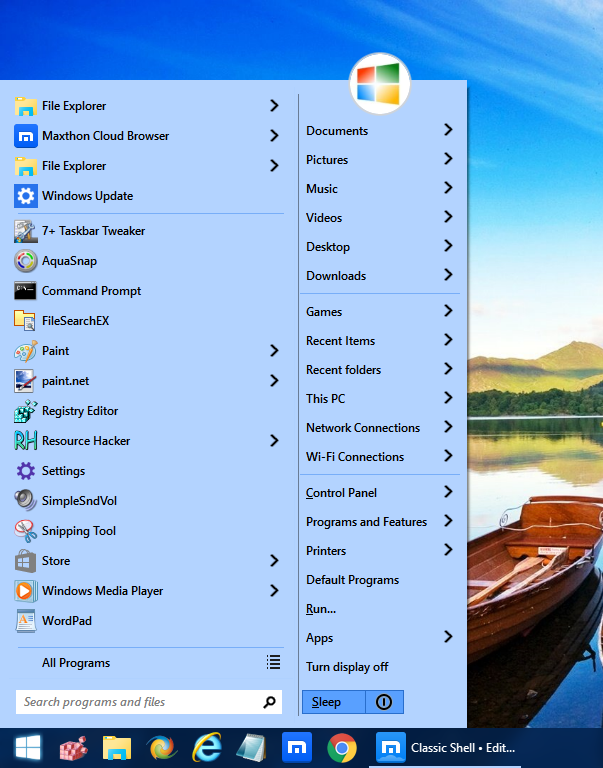This screenshot has width=603, height=768.
Task: Open Maxthon Cloud Browser icon in start menu
Action: pyautogui.click(x=25, y=136)
